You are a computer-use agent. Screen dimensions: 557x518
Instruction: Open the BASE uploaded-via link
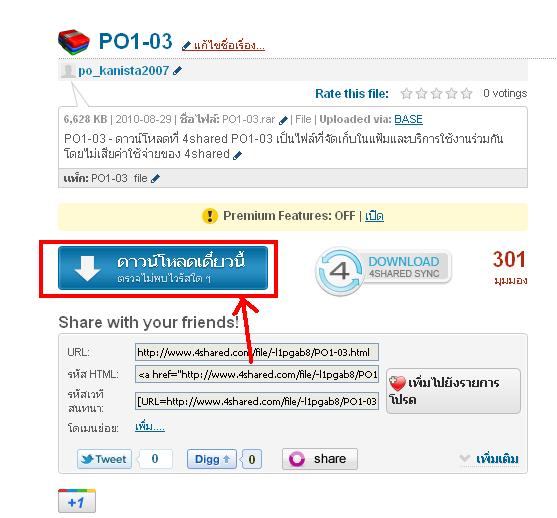[x=409, y=119]
